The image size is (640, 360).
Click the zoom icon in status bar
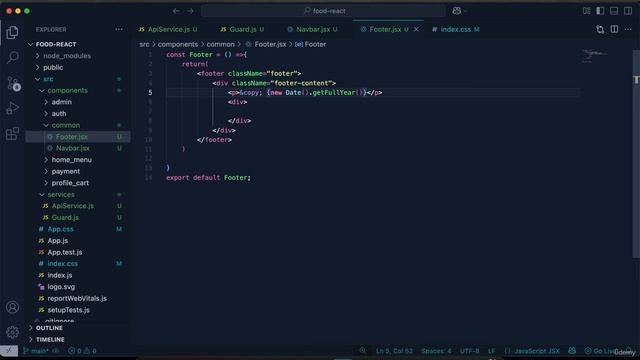363,351
